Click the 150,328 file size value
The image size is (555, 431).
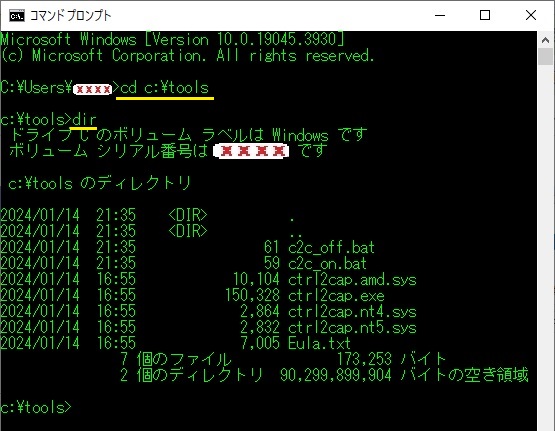[252, 295]
